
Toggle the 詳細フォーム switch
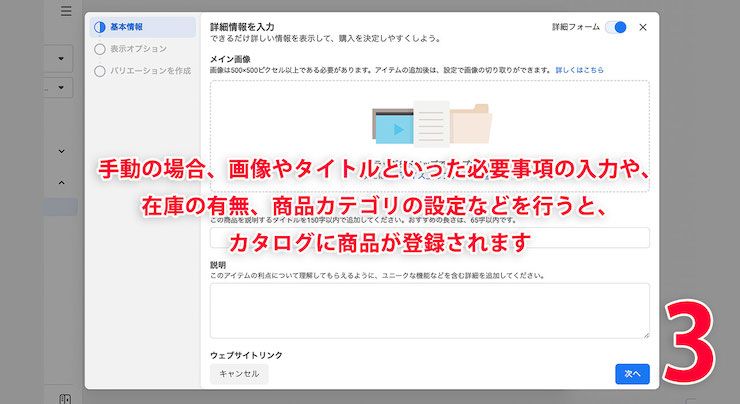tap(616, 27)
